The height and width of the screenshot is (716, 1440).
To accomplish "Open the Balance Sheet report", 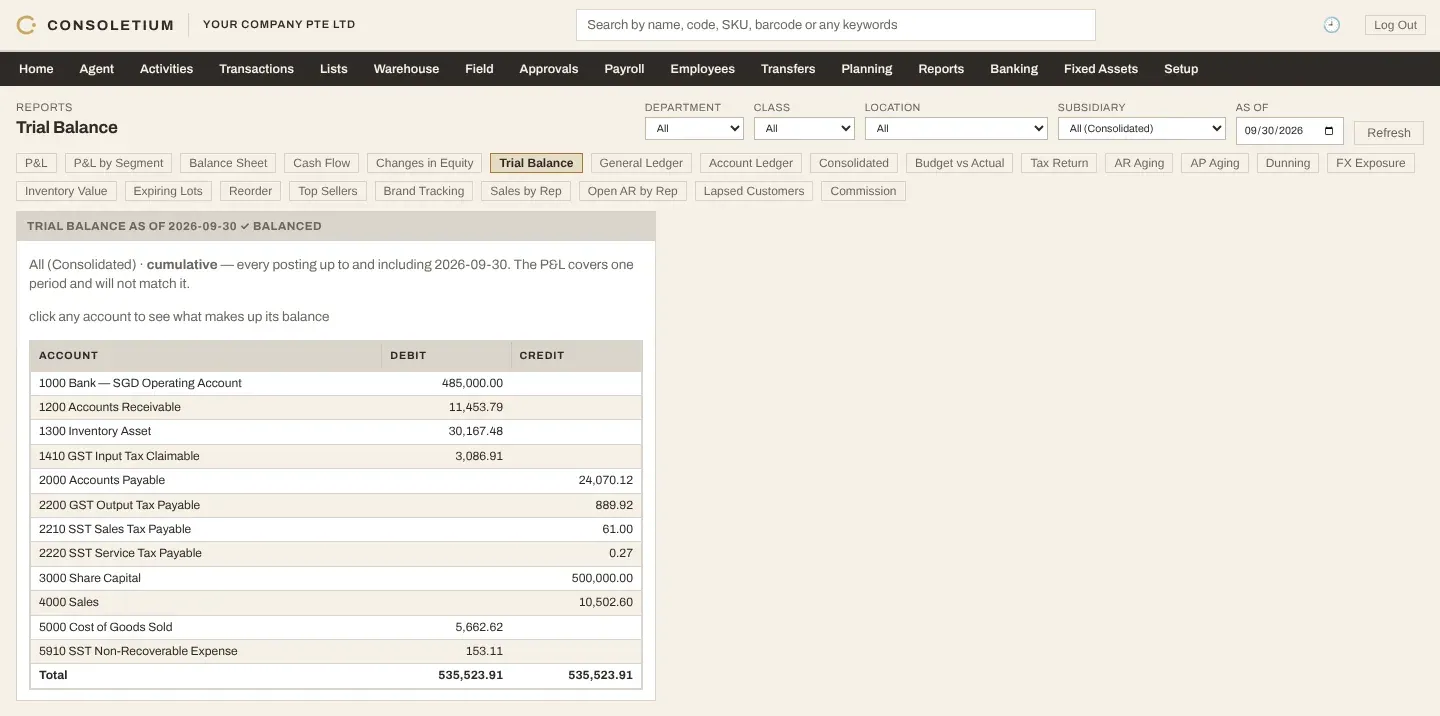I will pyautogui.click(x=228, y=163).
